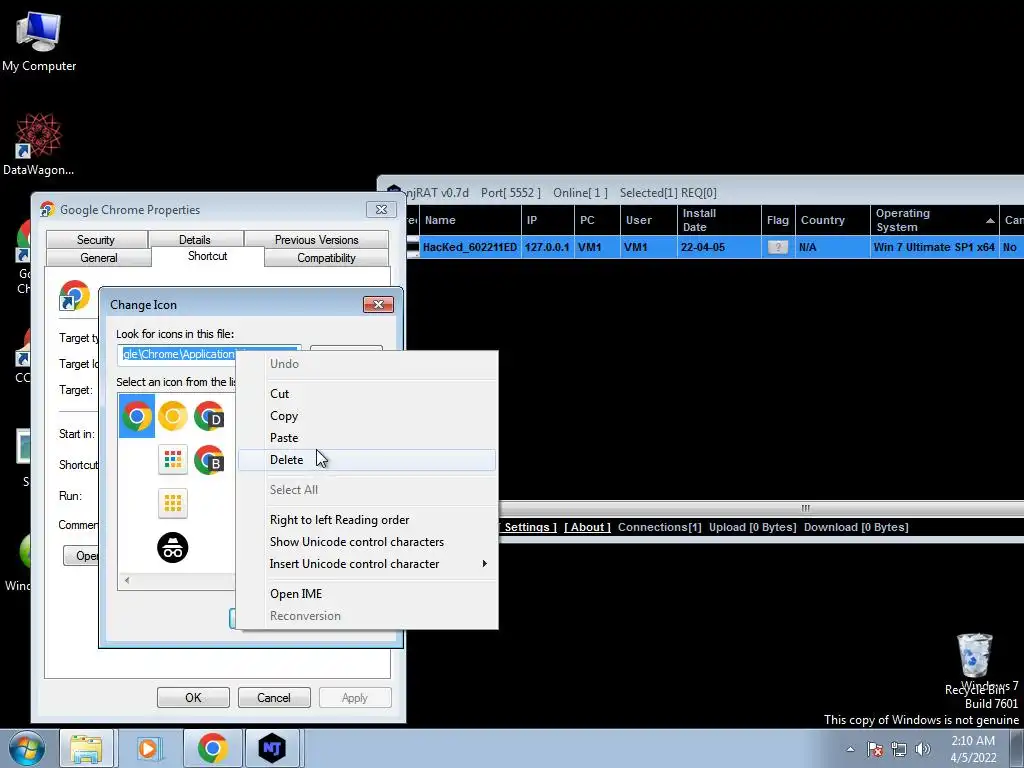Switch to njRAT taskbar button

click(272, 748)
